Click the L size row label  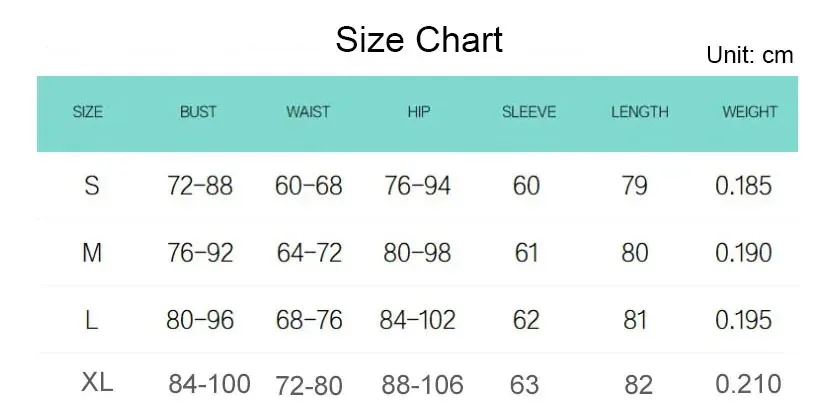92,320
